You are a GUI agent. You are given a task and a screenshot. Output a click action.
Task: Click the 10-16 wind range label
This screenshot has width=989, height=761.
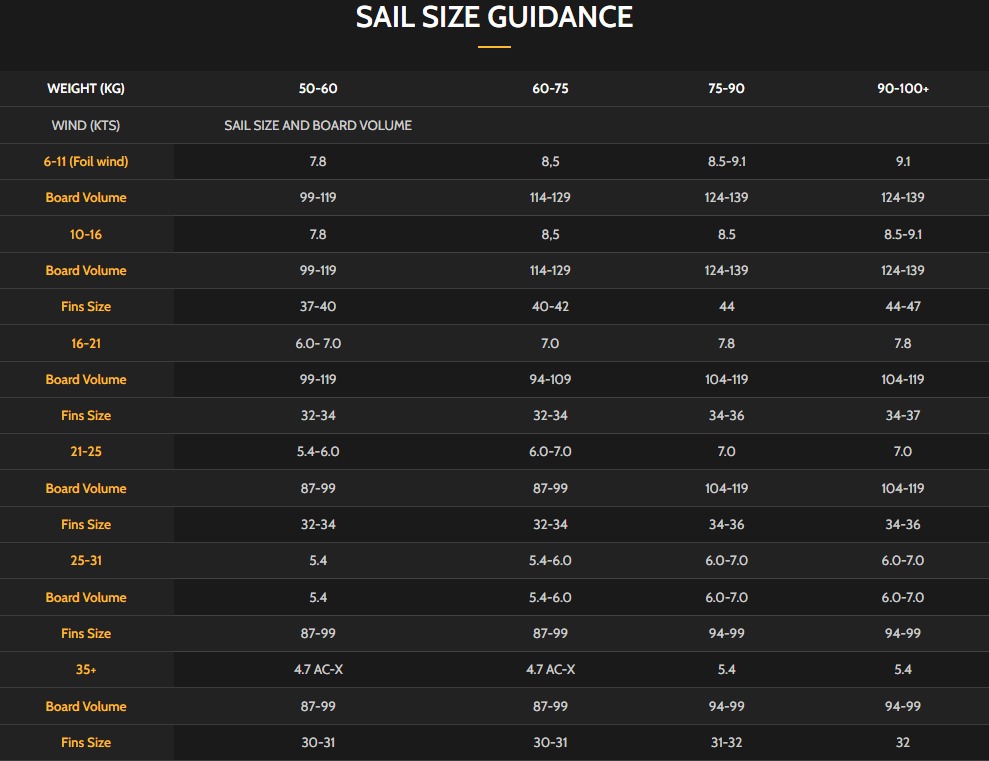point(86,234)
